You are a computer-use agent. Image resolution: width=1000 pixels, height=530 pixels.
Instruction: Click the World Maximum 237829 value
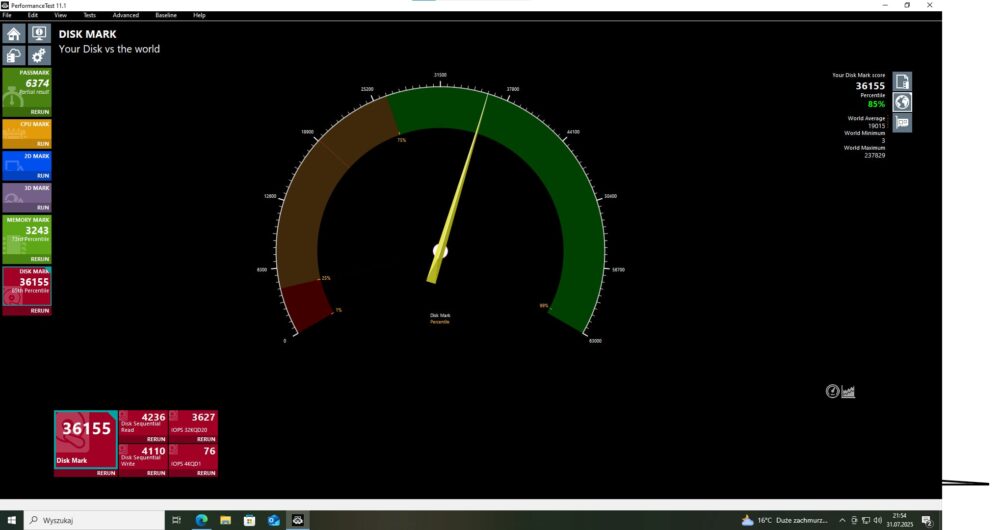874,155
